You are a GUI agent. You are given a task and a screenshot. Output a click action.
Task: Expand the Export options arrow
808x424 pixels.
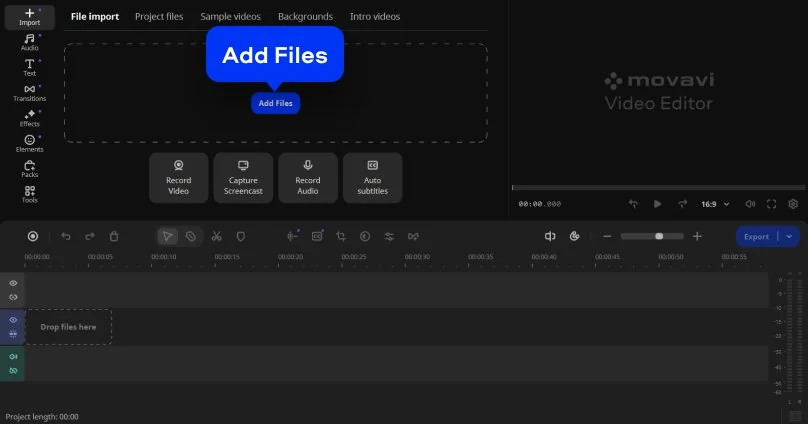point(790,236)
